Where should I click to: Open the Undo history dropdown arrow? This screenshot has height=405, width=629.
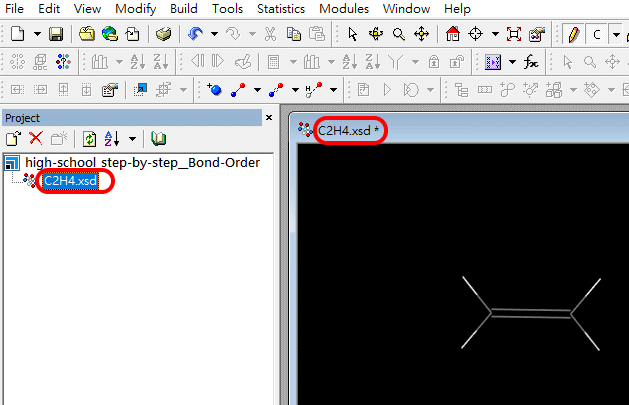pyautogui.click(x=214, y=34)
